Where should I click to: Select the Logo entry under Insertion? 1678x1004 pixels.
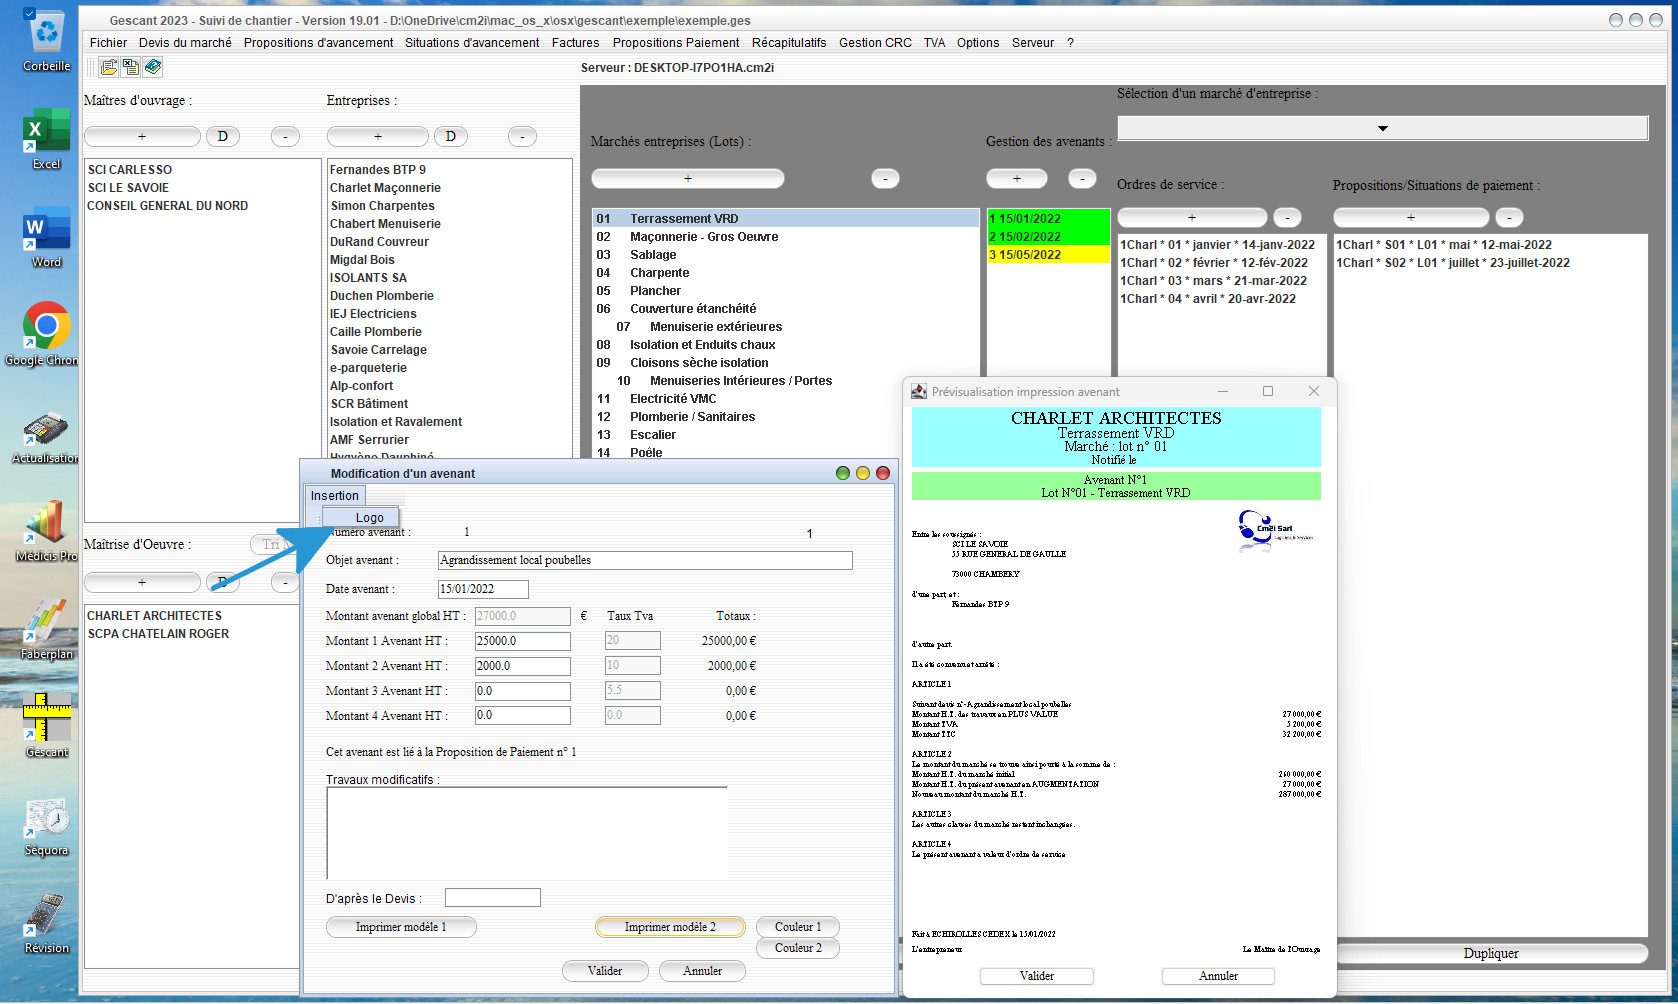[x=361, y=518]
